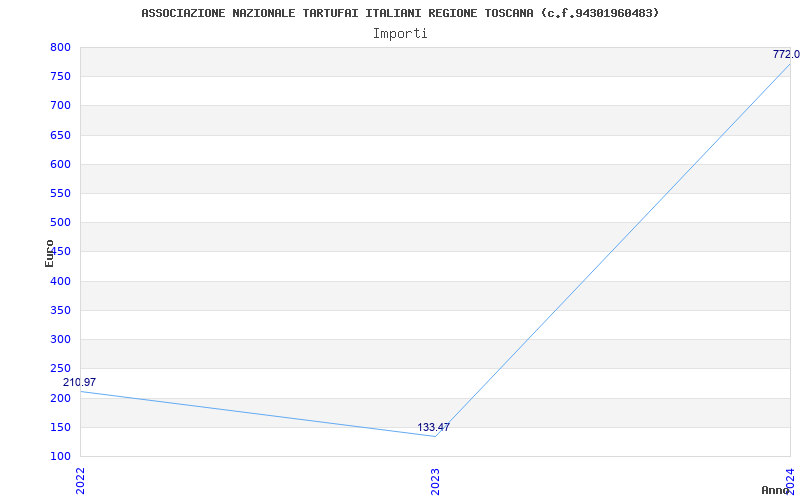Click the 500 y-axis tick label
This screenshot has width=800, height=500.
[x=60, y=222]
